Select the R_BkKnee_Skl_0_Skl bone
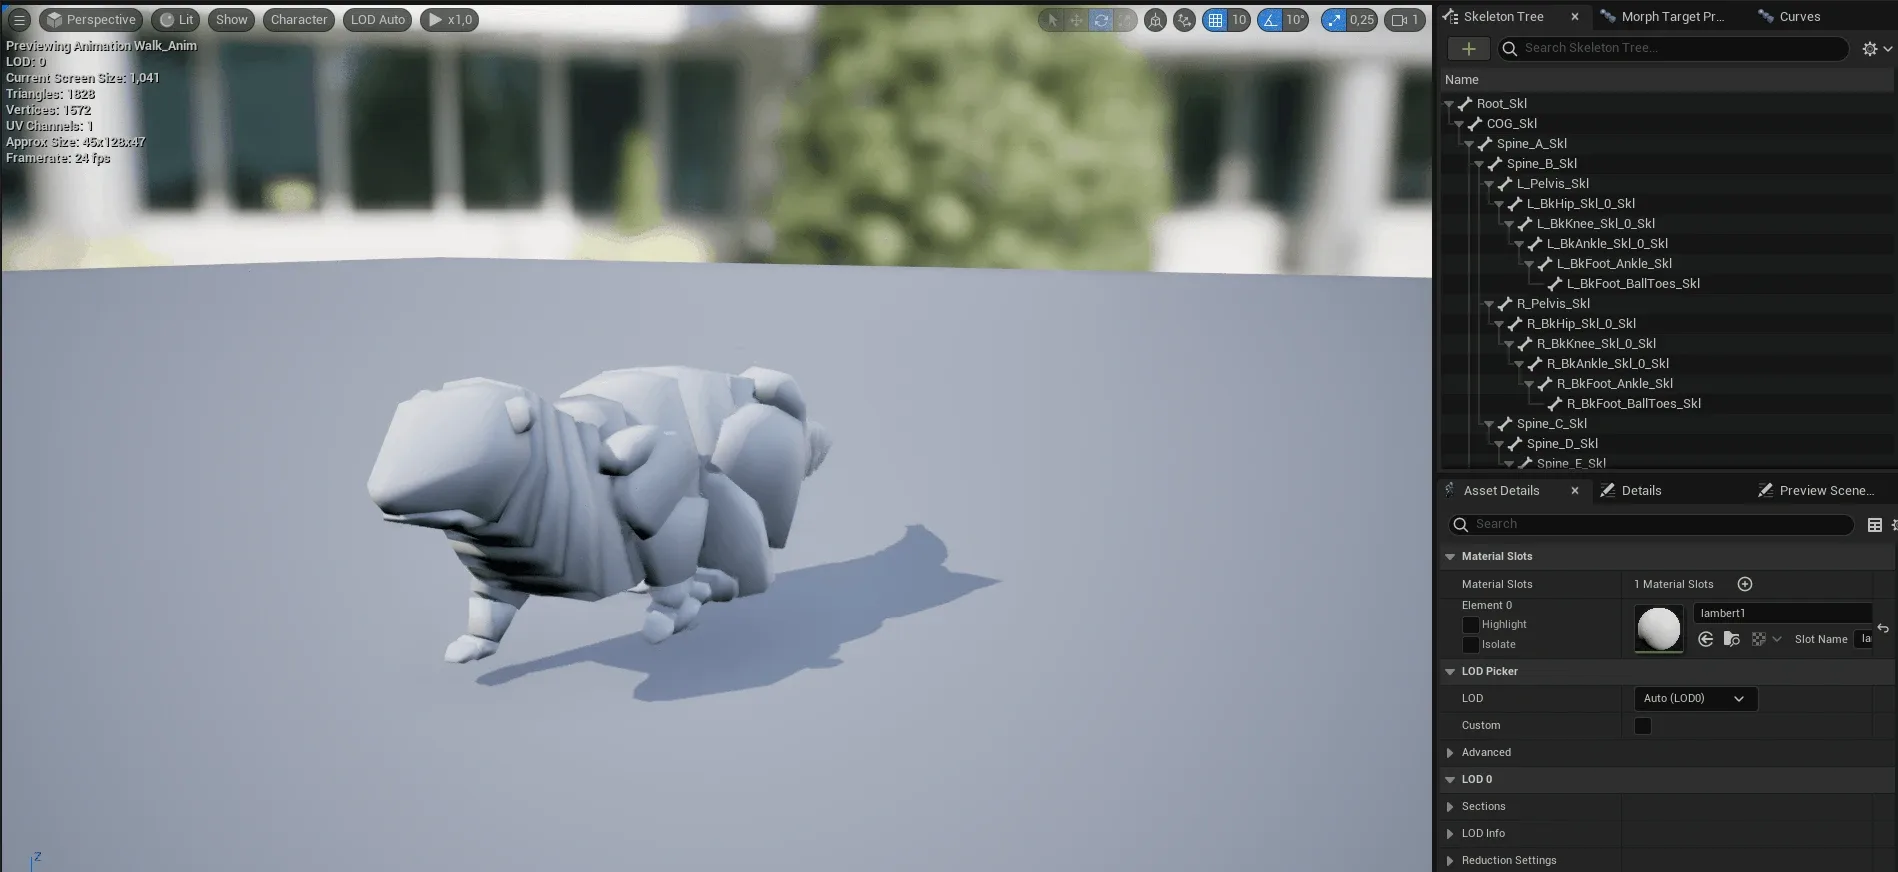The height and width of the screenshot is (872, 1898). coord(1596,344)
